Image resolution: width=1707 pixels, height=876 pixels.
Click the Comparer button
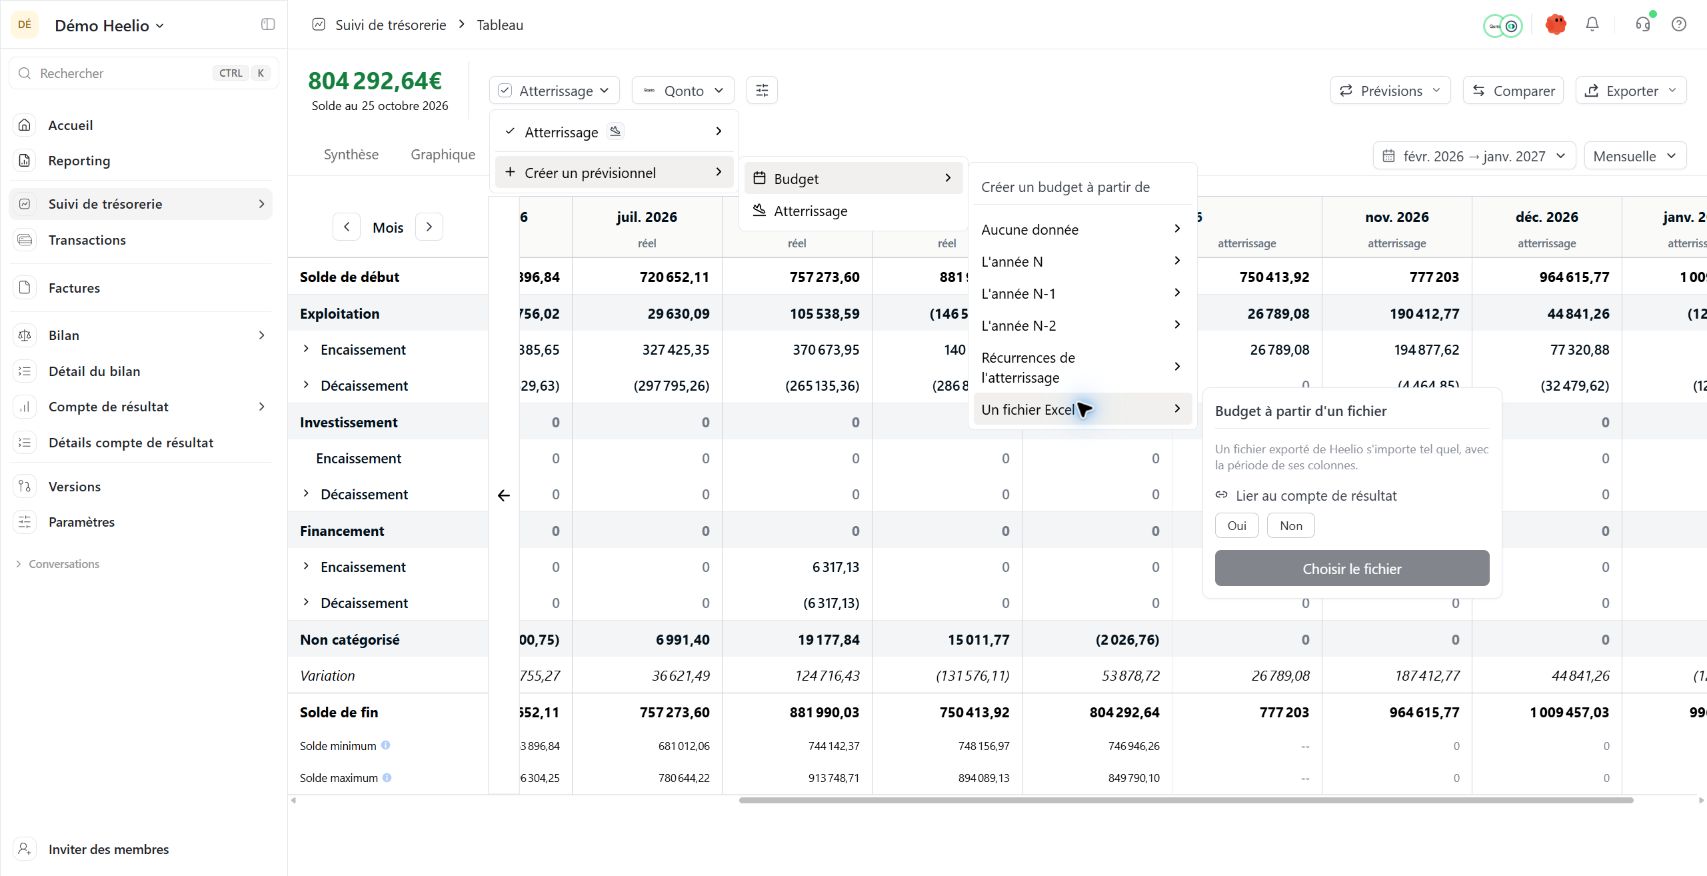(x=1514, y=91)
